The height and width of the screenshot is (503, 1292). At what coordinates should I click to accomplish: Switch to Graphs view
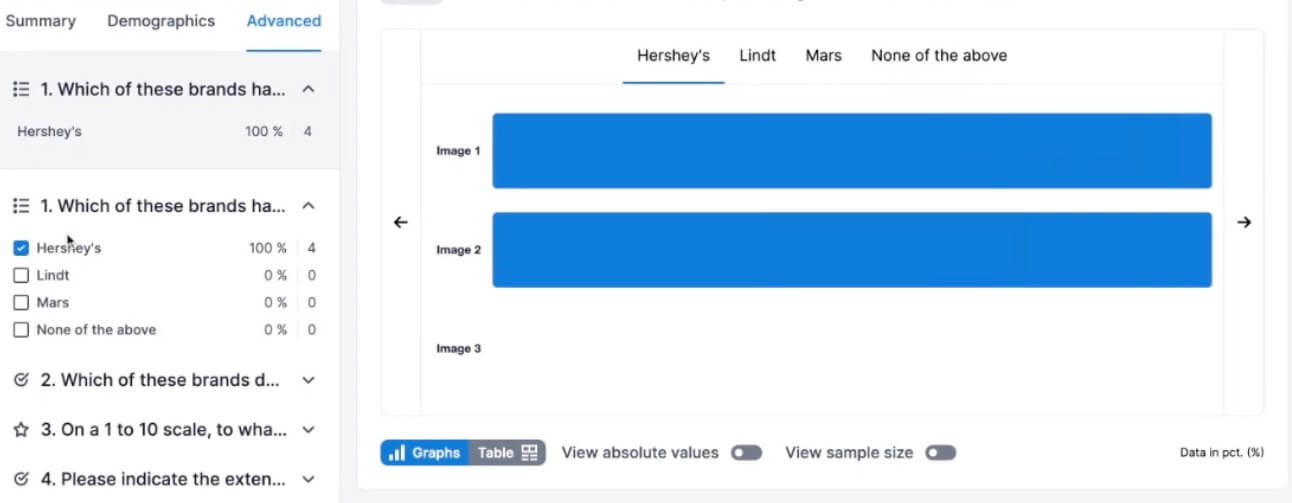425,453
